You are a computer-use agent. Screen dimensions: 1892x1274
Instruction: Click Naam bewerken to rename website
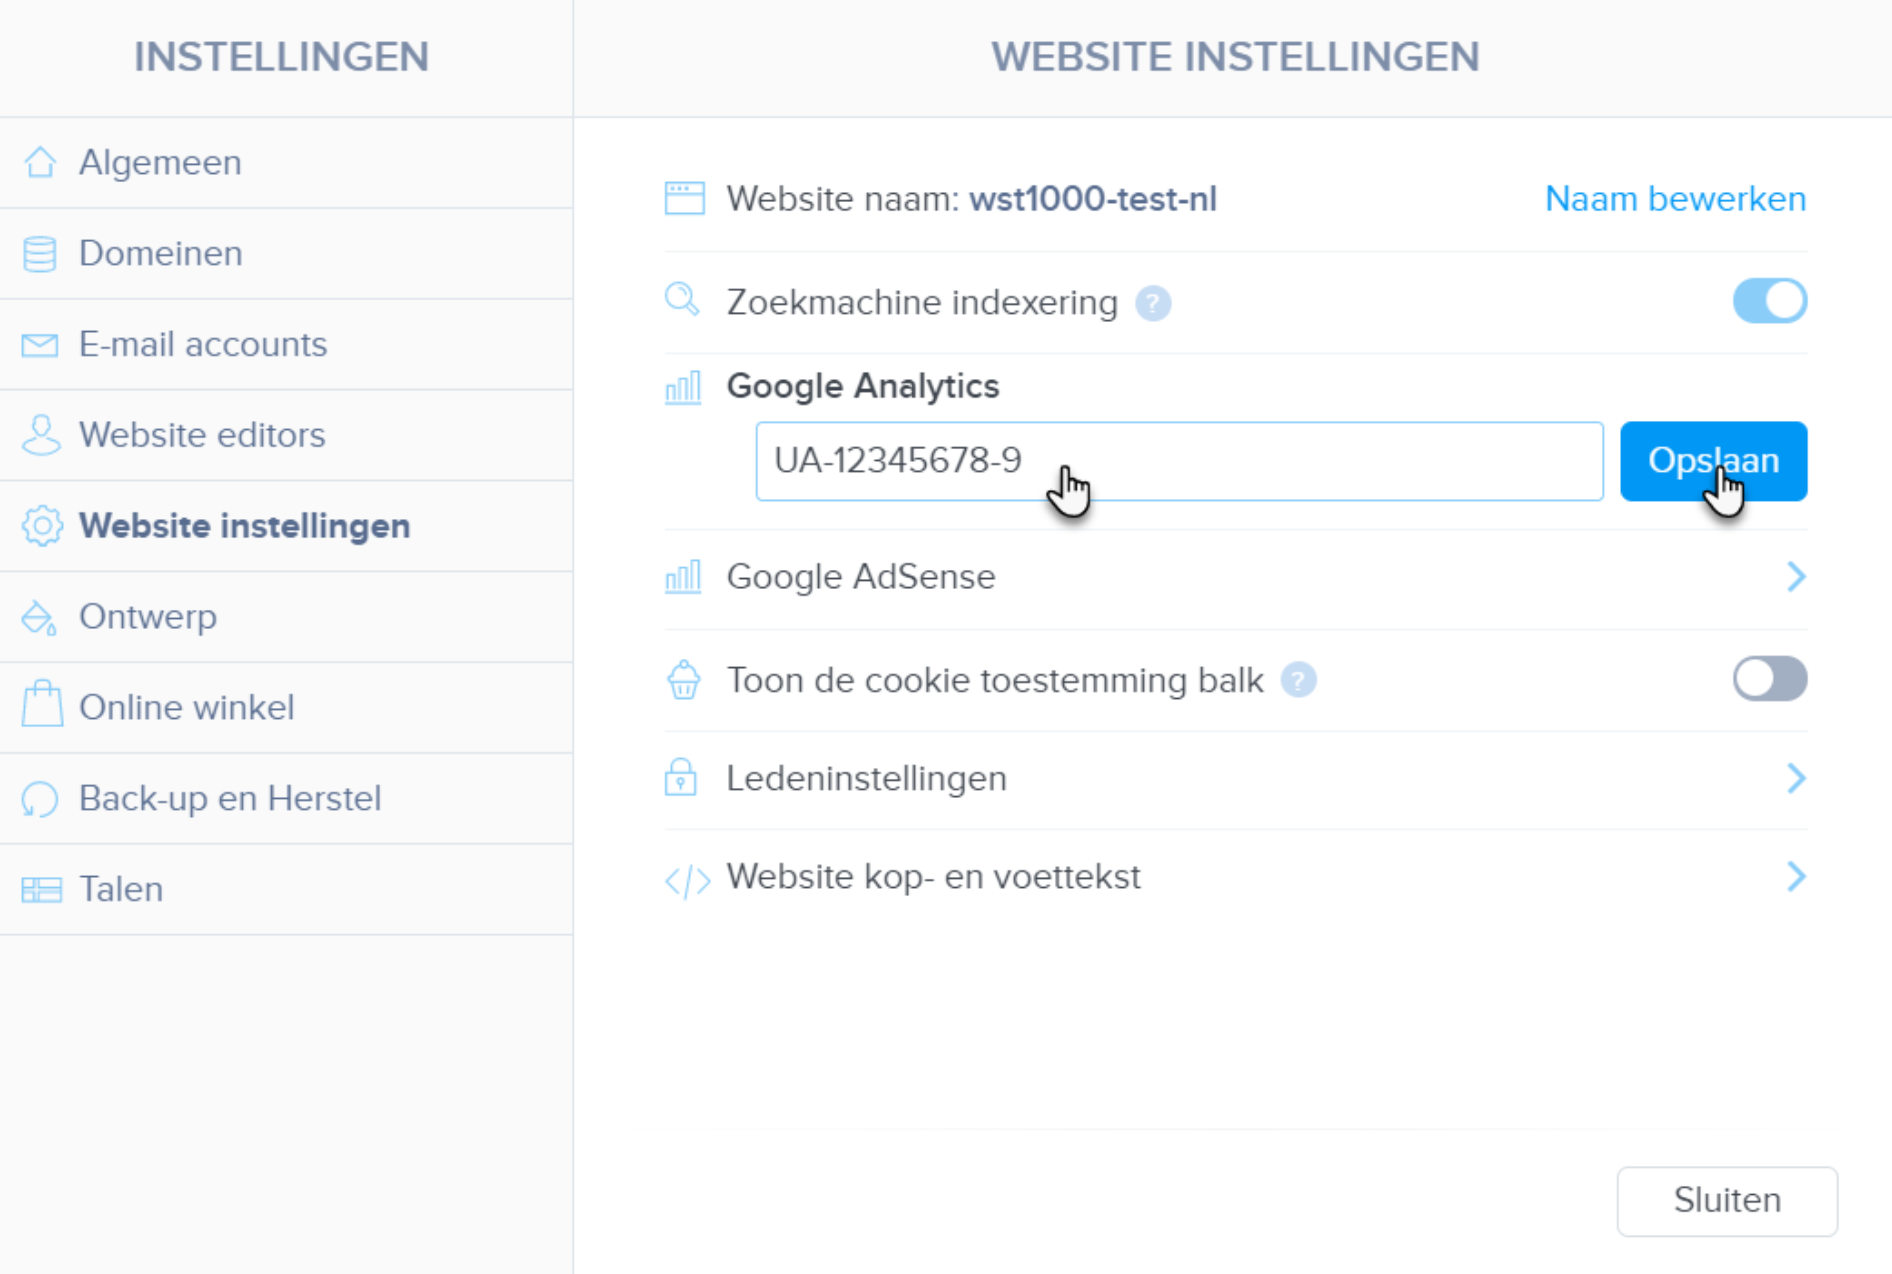[1674, 198]
